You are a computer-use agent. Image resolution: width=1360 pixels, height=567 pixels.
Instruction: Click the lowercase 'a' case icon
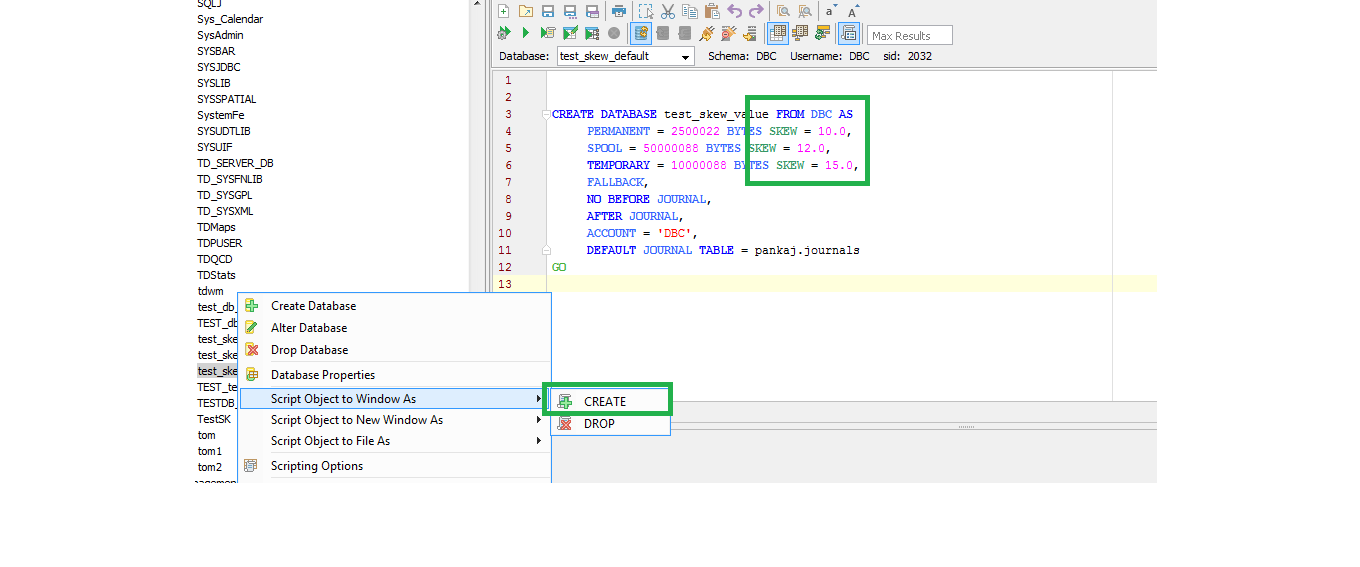830,11
